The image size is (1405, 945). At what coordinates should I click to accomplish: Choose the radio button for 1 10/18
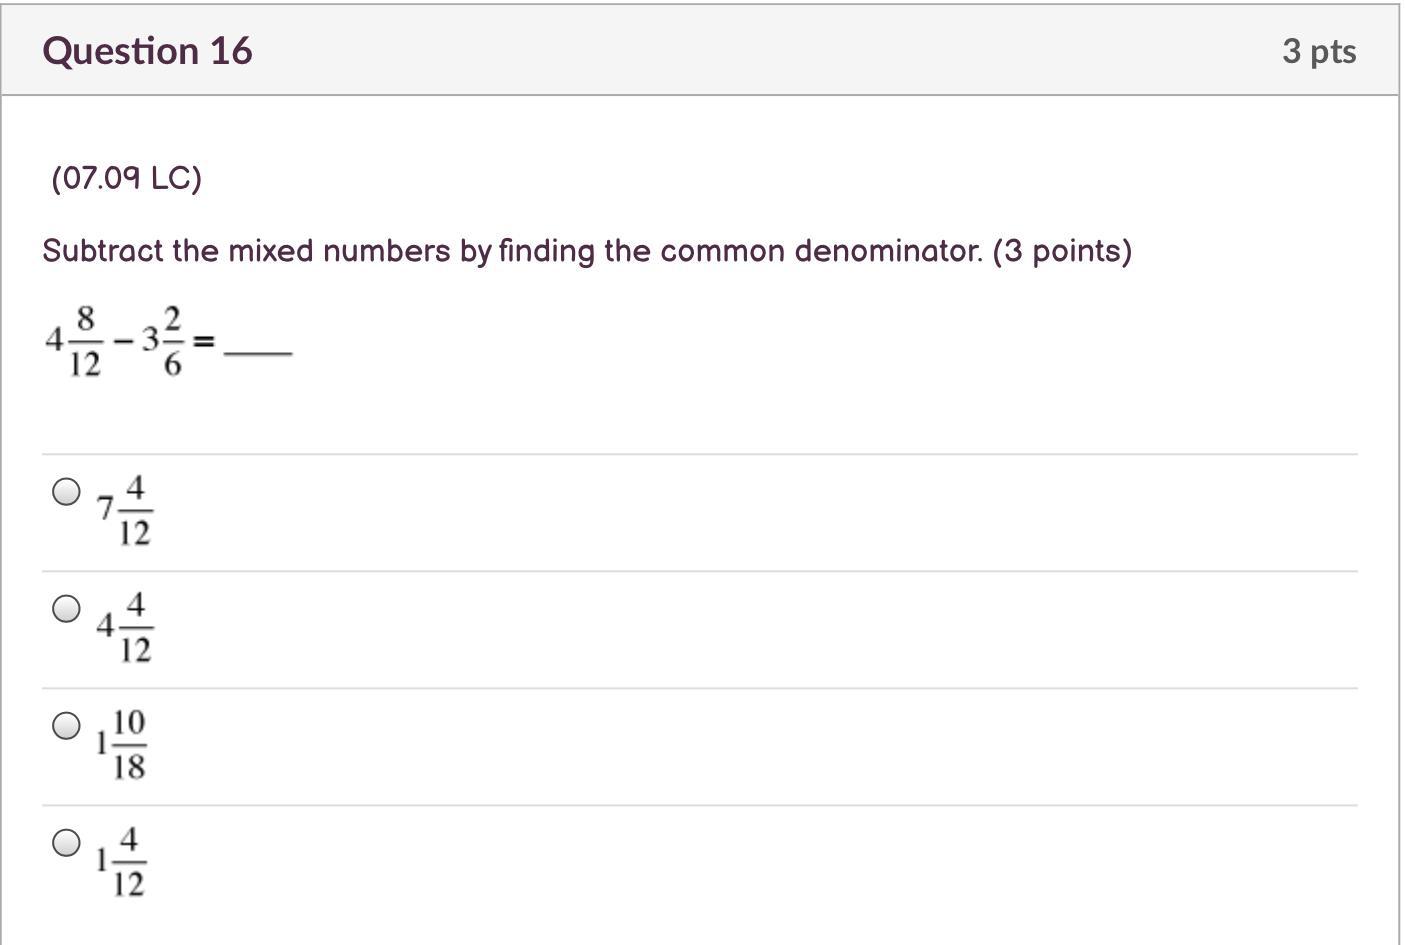(66, 726)
